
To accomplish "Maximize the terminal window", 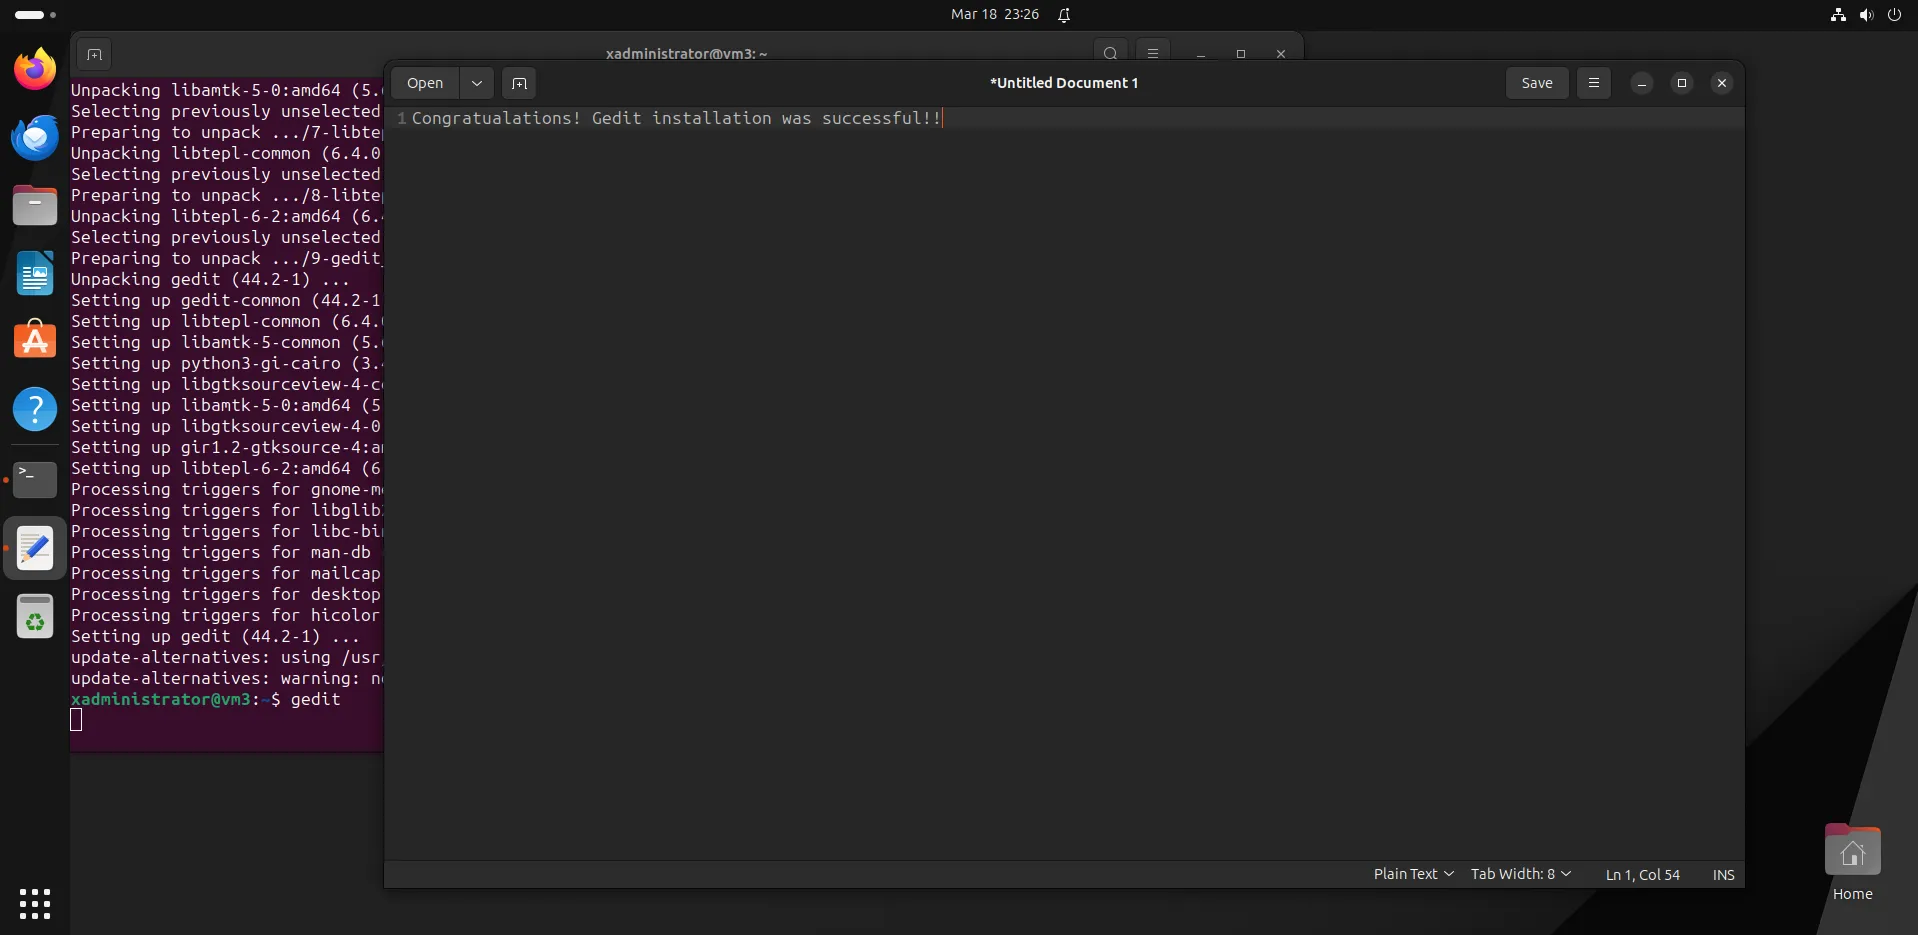I will [x=1241, y=54].
